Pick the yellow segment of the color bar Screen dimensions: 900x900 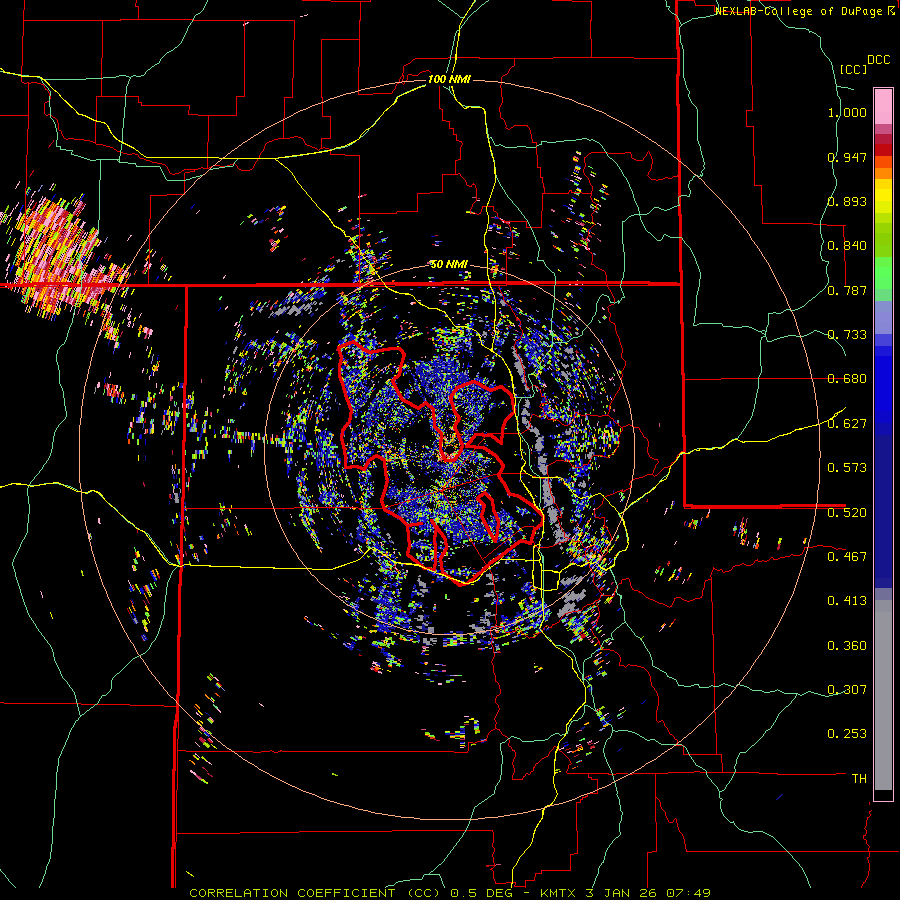883,197
